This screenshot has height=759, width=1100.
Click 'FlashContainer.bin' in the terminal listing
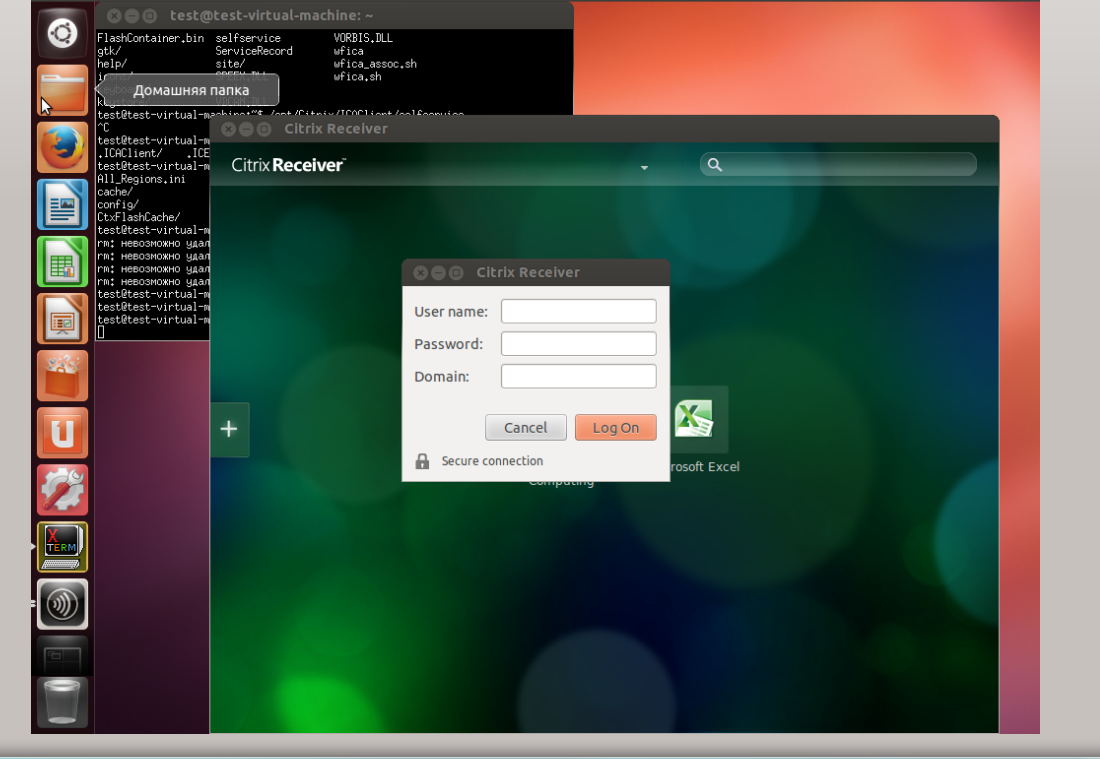(x=150, y=38)
